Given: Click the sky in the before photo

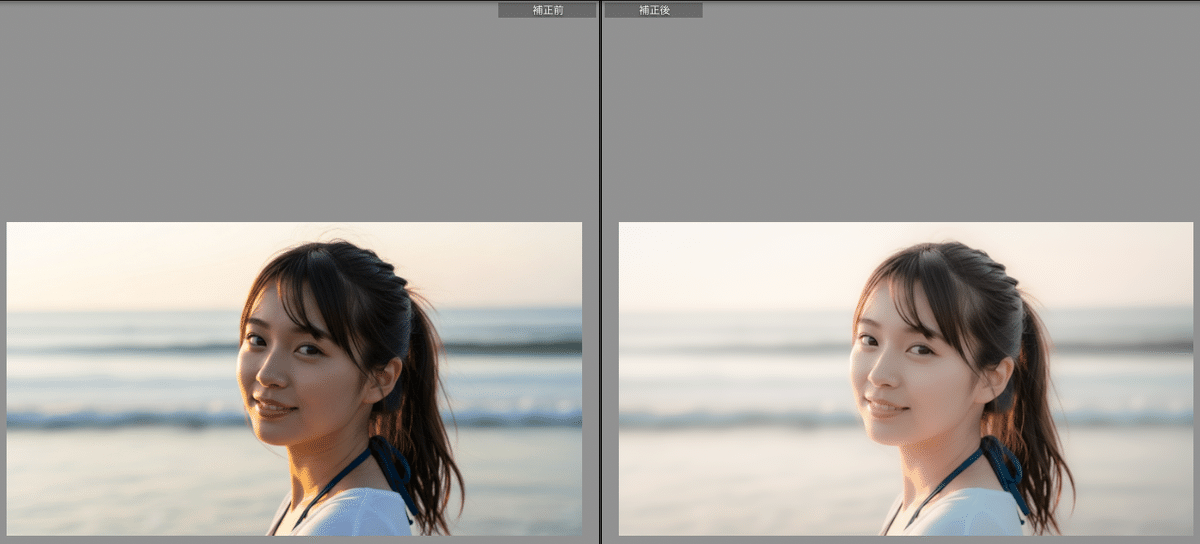Looking at the screenshot, I should (x=120, y=260).
